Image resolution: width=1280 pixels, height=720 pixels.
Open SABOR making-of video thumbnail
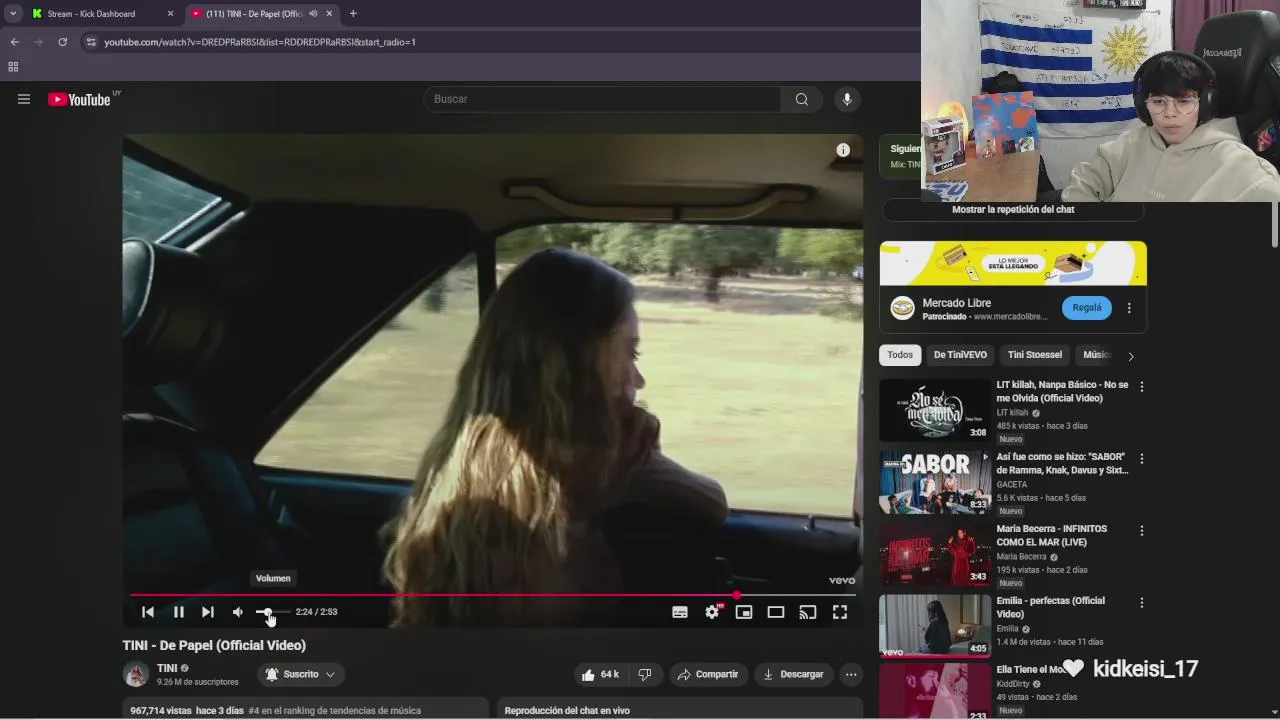[934, 482]
